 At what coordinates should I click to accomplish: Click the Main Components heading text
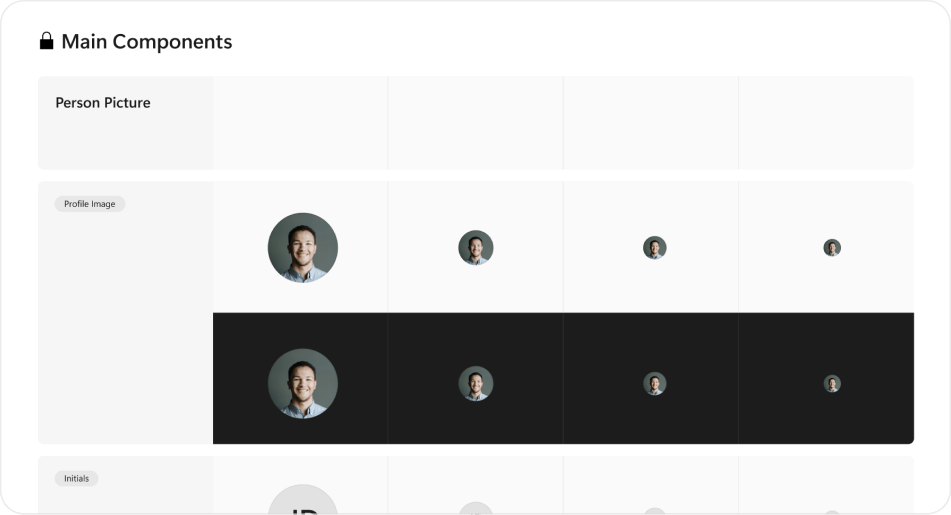point(147,41)
